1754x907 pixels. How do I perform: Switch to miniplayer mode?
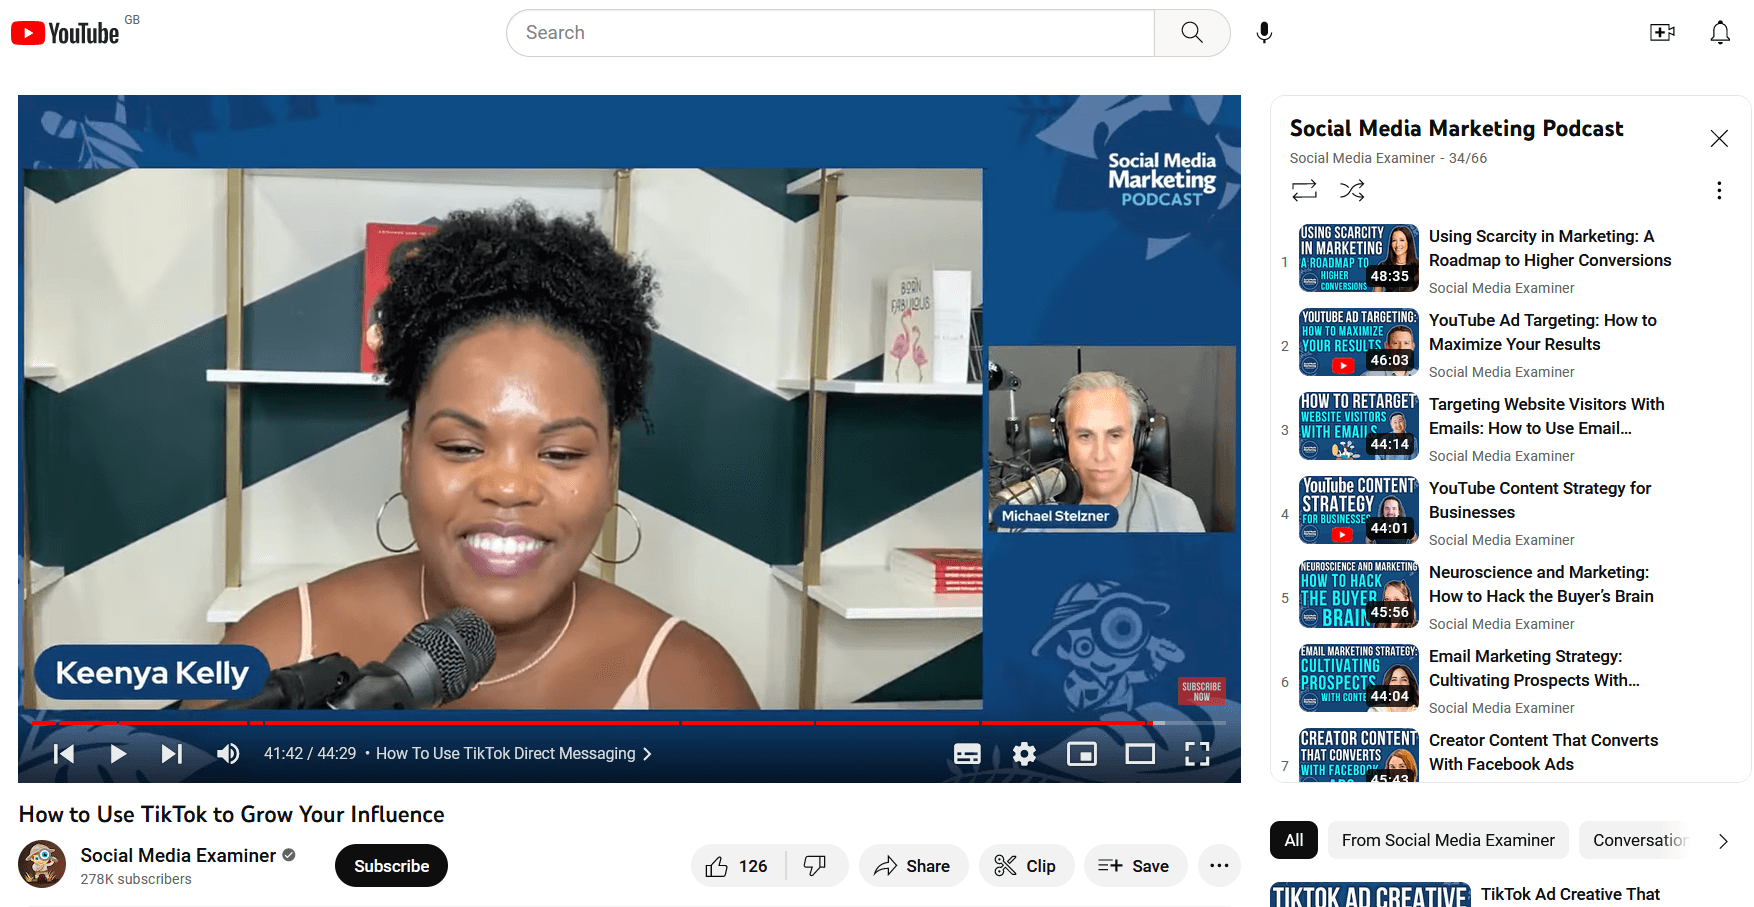(x=1082, y=754)
